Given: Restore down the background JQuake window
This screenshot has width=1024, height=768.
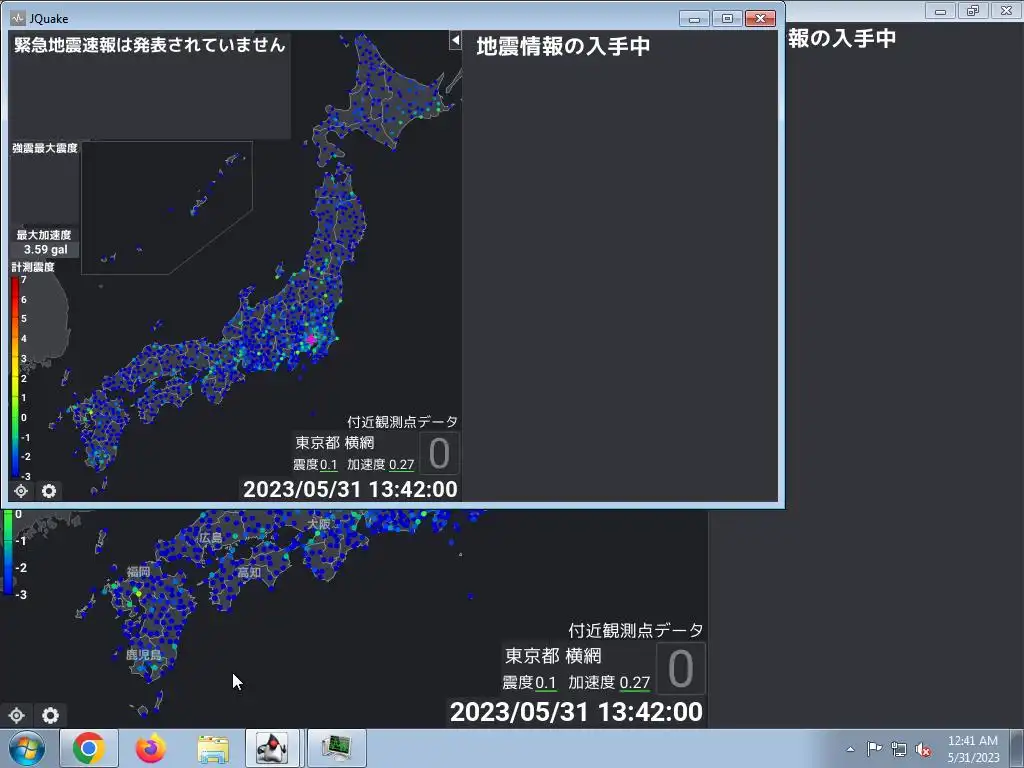Looking at the screenshot, I should (973, 11).
